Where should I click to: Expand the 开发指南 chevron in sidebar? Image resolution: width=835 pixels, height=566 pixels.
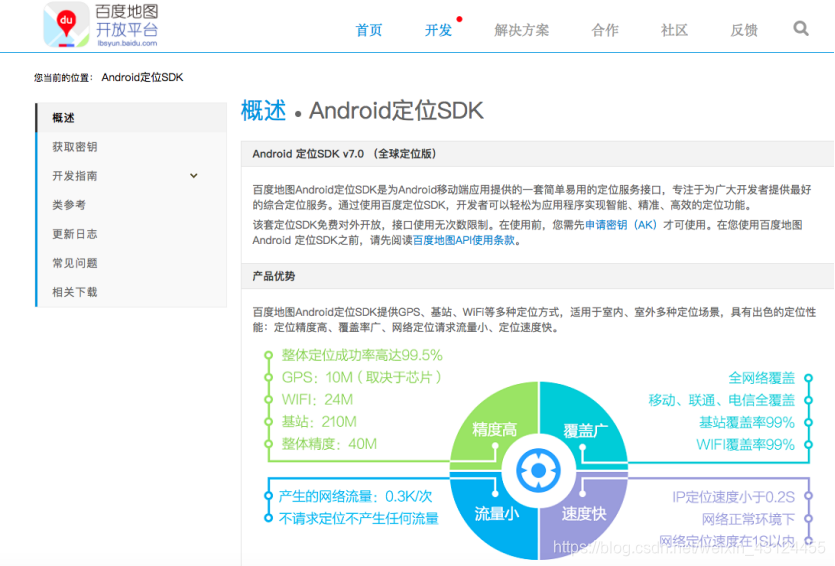click(194, 176)
